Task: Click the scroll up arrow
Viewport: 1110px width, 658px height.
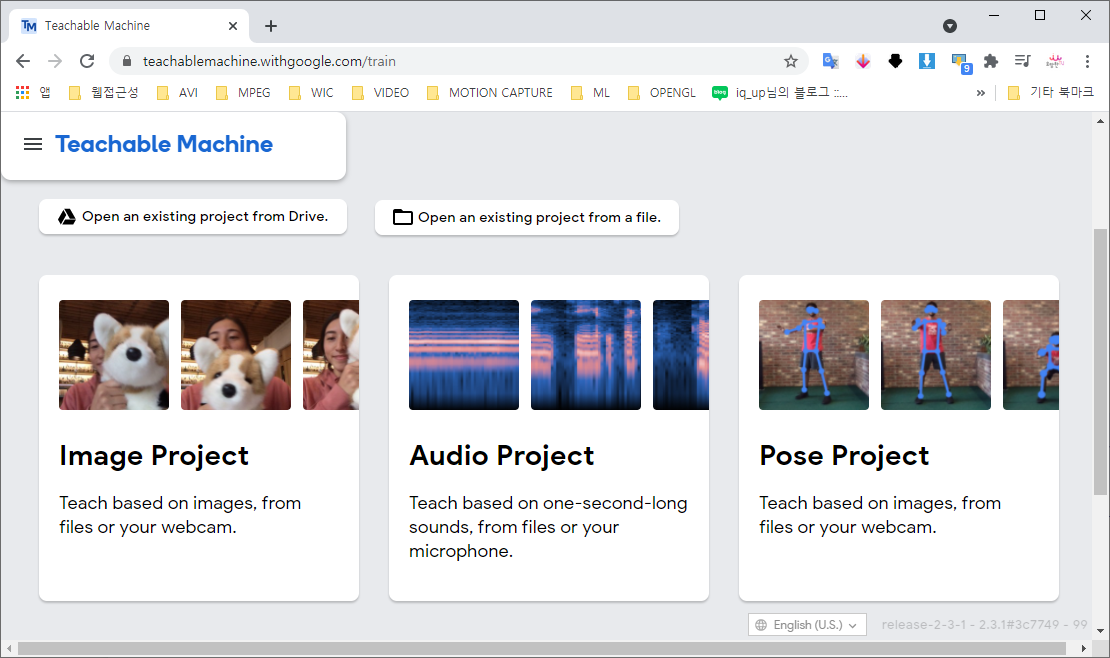Action: click(x=1100, y=121)
